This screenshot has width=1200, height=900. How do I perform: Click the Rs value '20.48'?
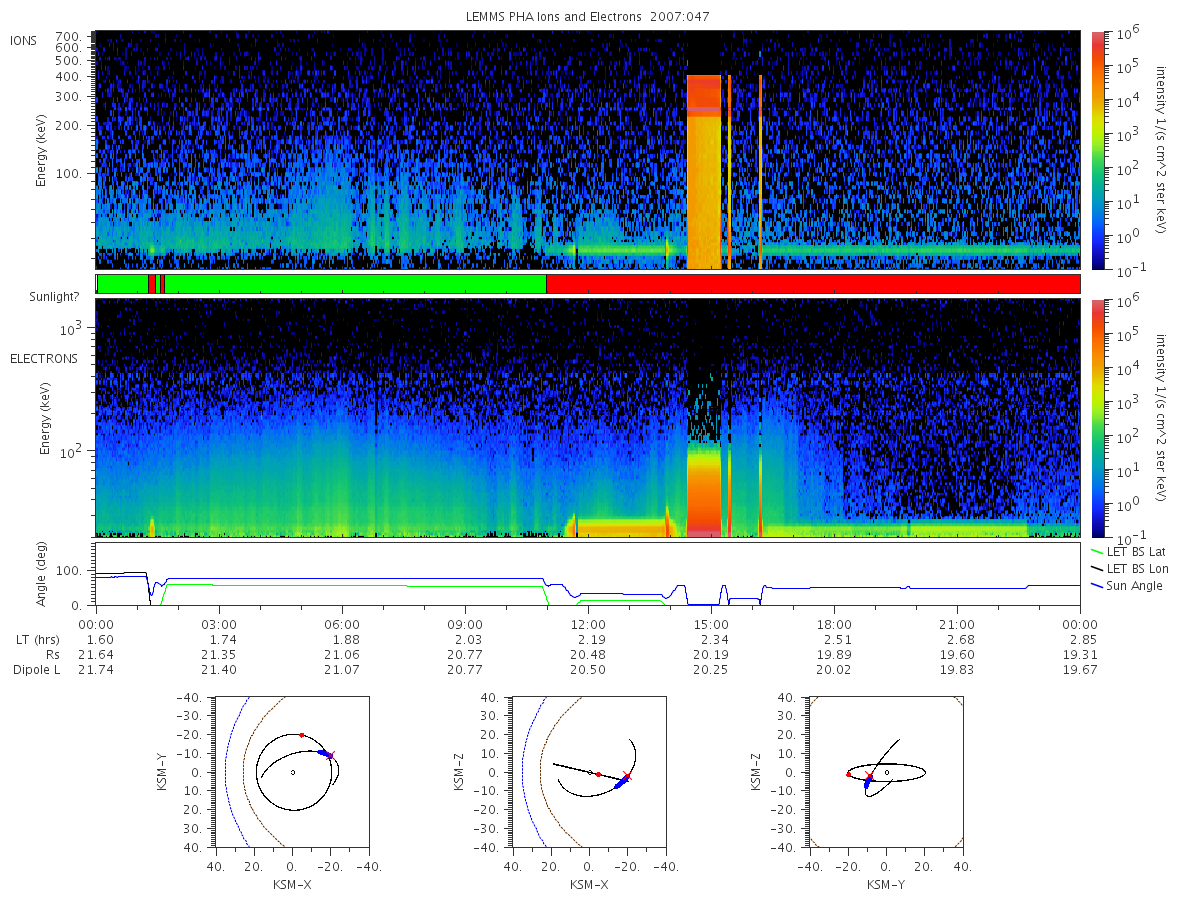click(588, 654)
